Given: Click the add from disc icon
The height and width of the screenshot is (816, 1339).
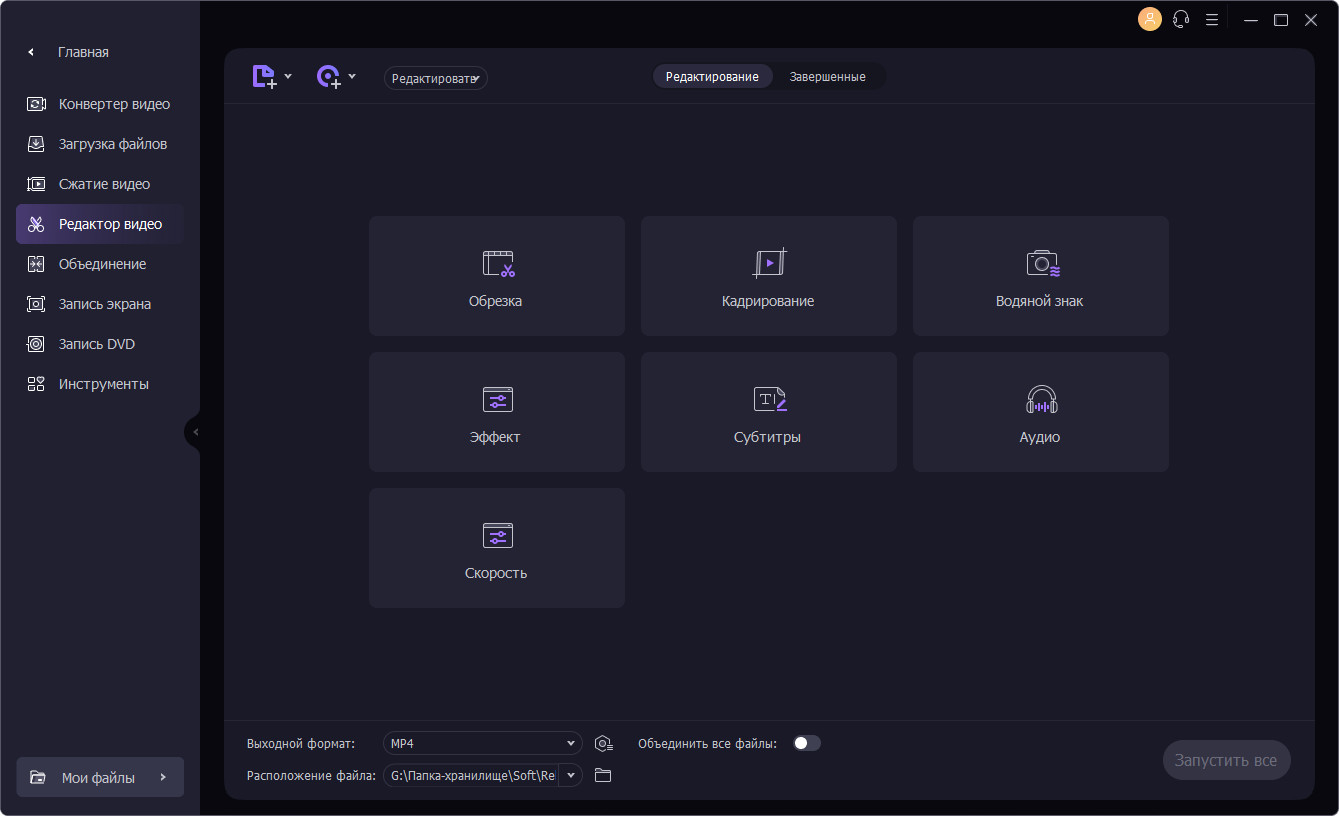Looking at the screenshot, I should click(x=329, y=77).
